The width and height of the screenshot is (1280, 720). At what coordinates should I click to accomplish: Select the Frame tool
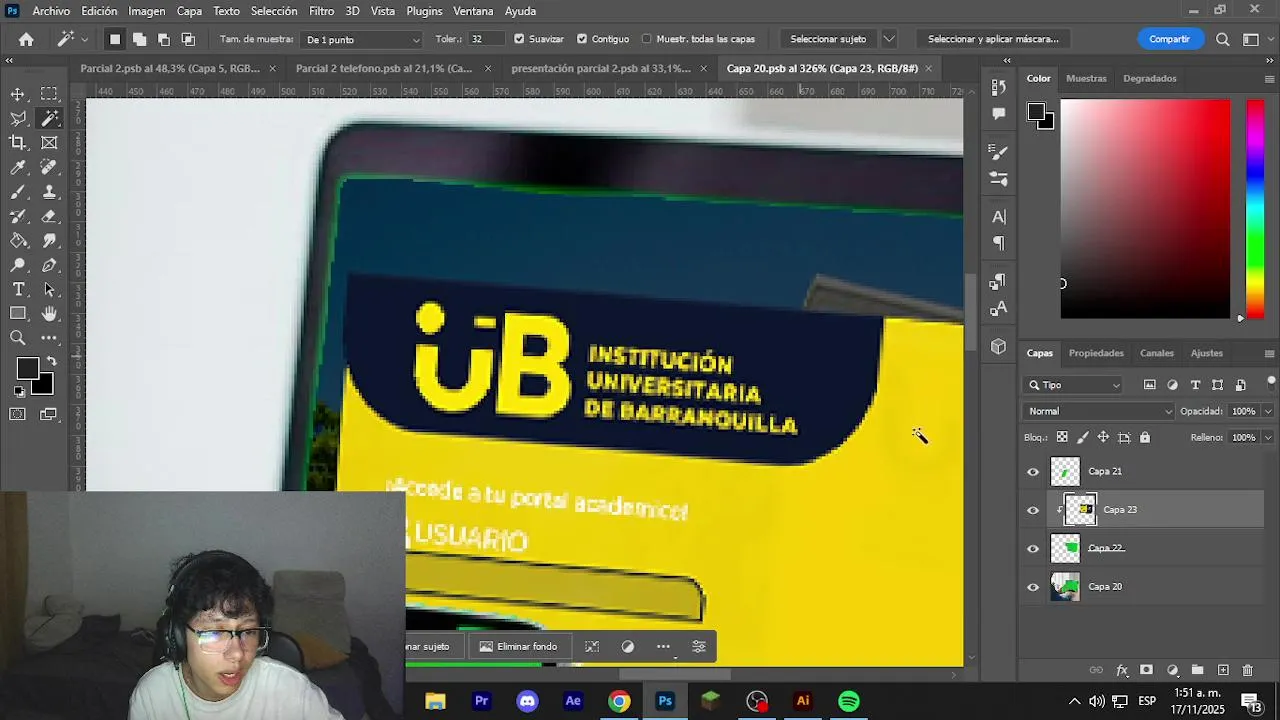[49, 143]
